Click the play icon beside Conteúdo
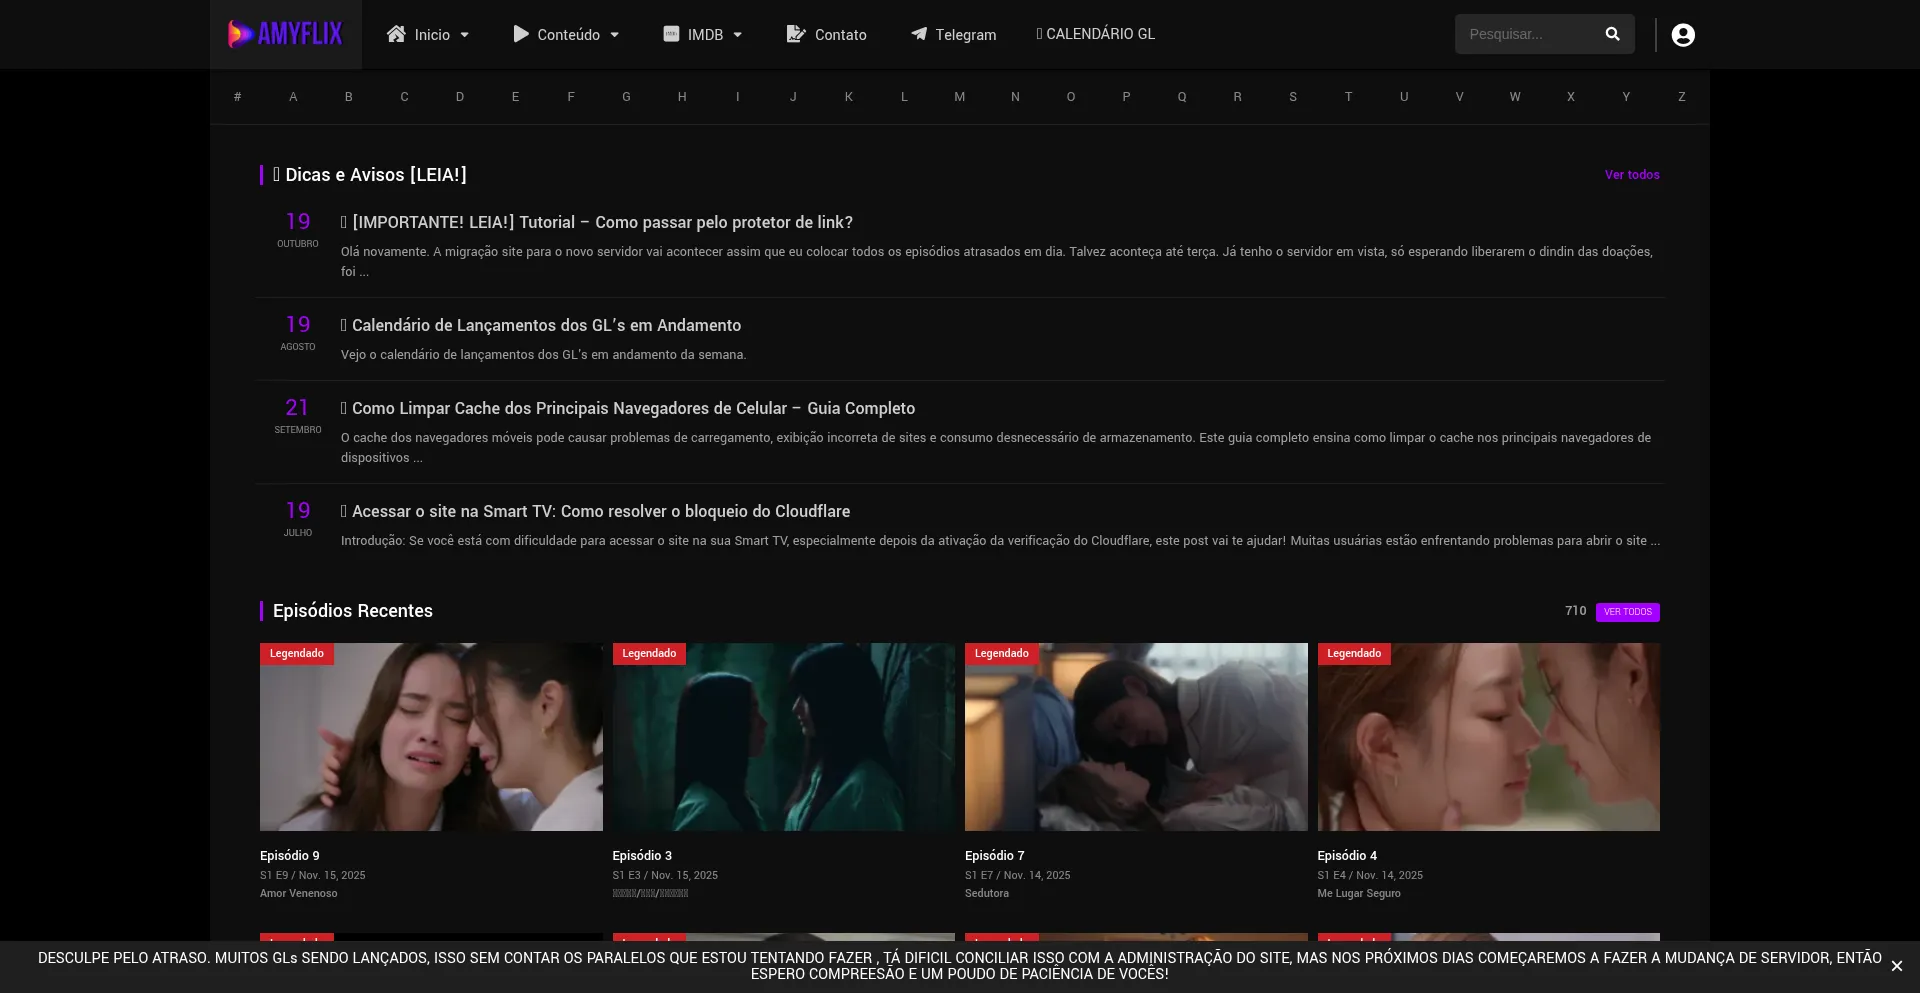 [x=521, y=34]
